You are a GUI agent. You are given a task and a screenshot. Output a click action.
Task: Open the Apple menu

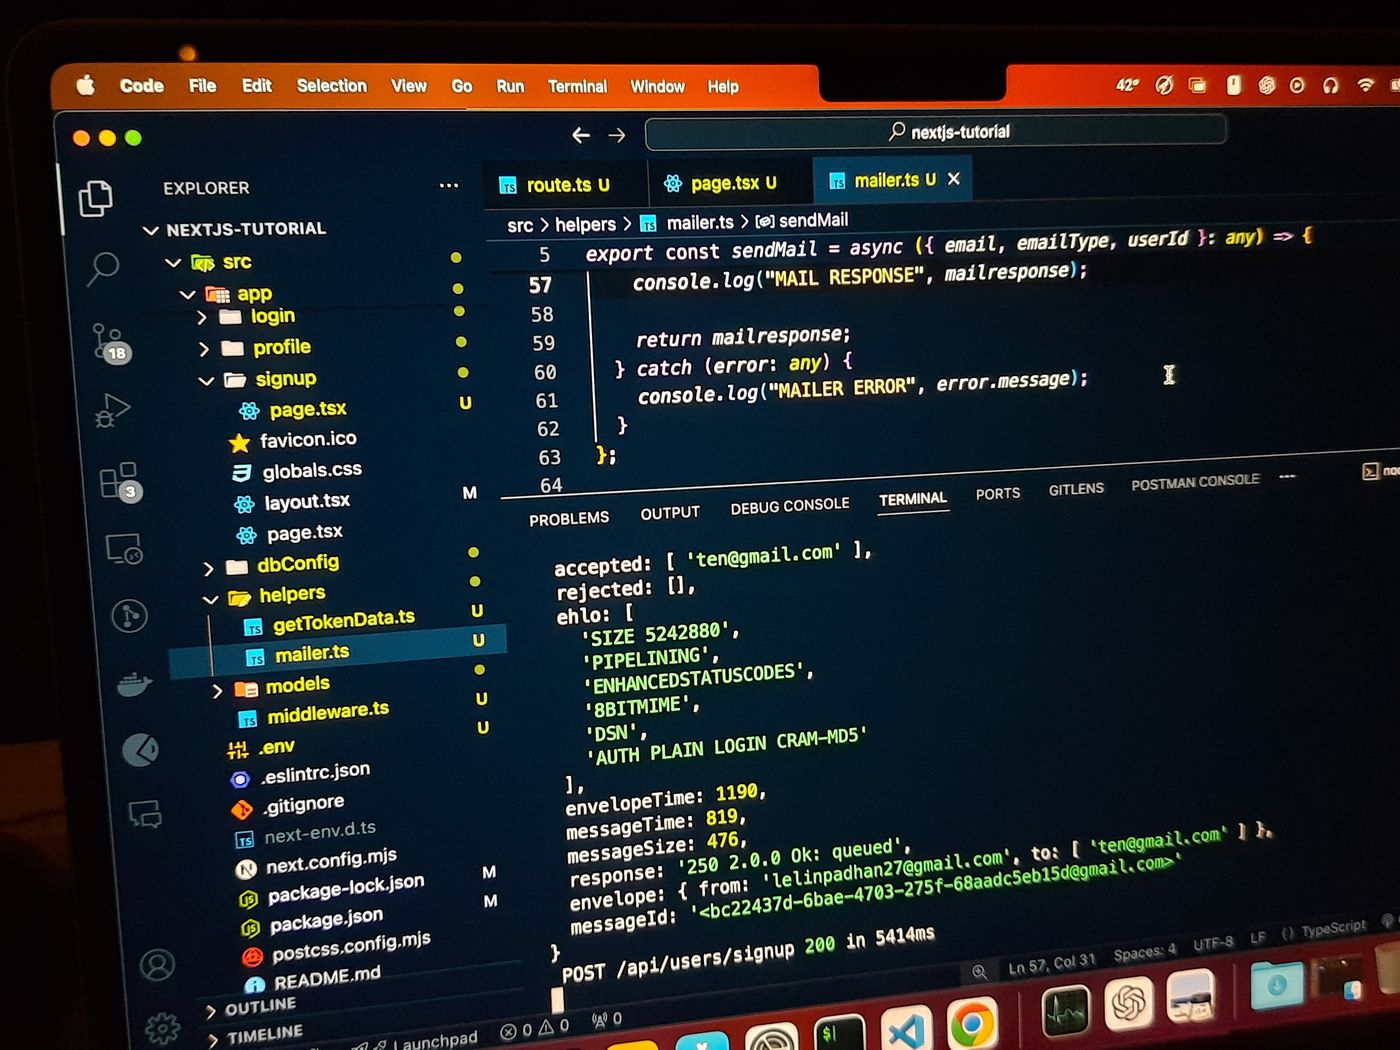coord(86,86)
